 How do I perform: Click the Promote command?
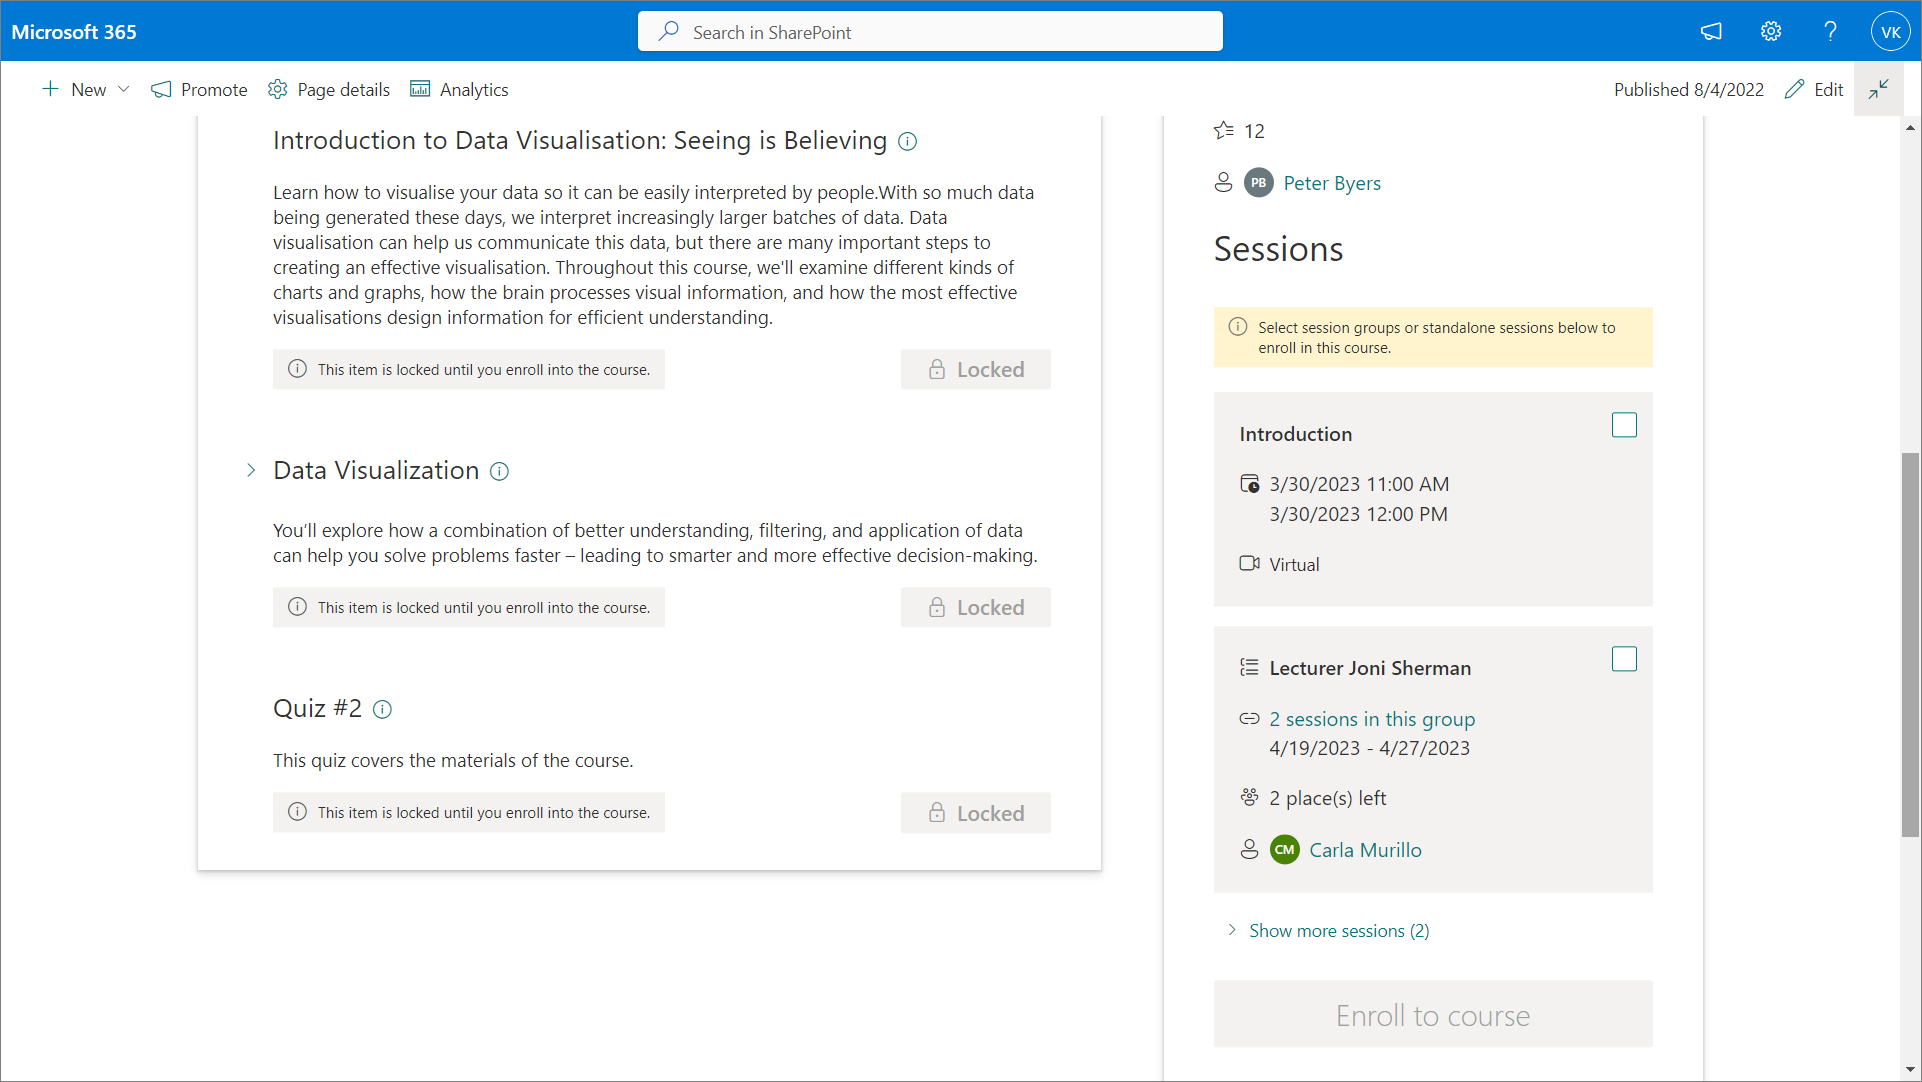pos(199,89)
